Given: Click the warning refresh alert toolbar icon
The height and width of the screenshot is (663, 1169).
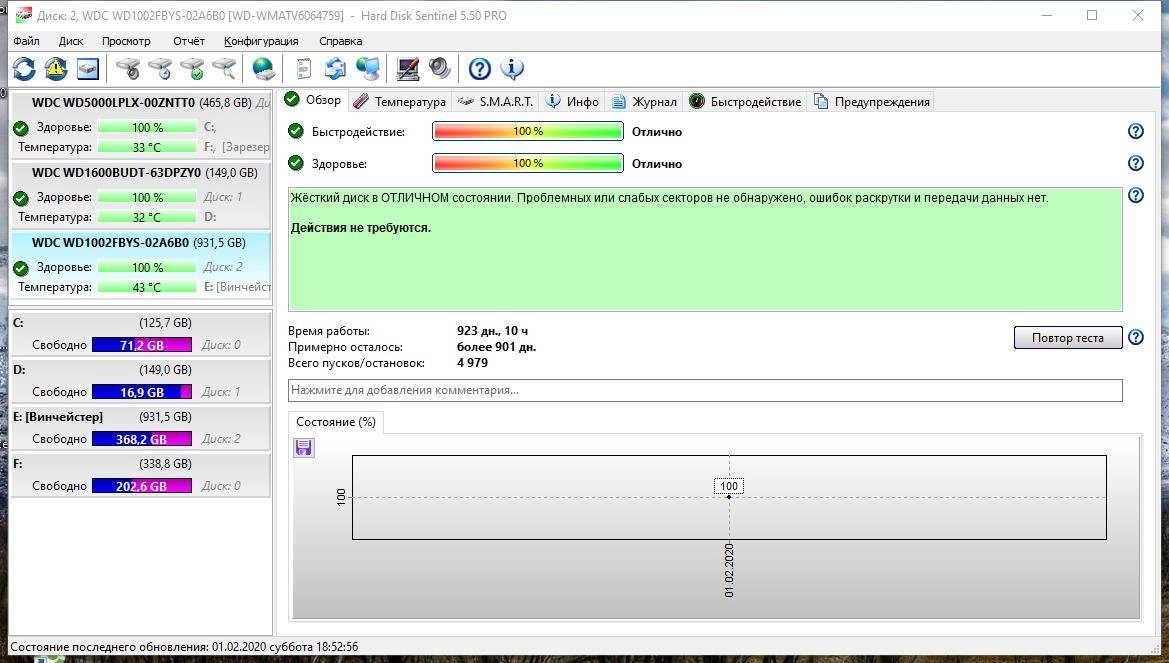Looking at the screenshot, I should pyautogui.click(x=56, y=69).
